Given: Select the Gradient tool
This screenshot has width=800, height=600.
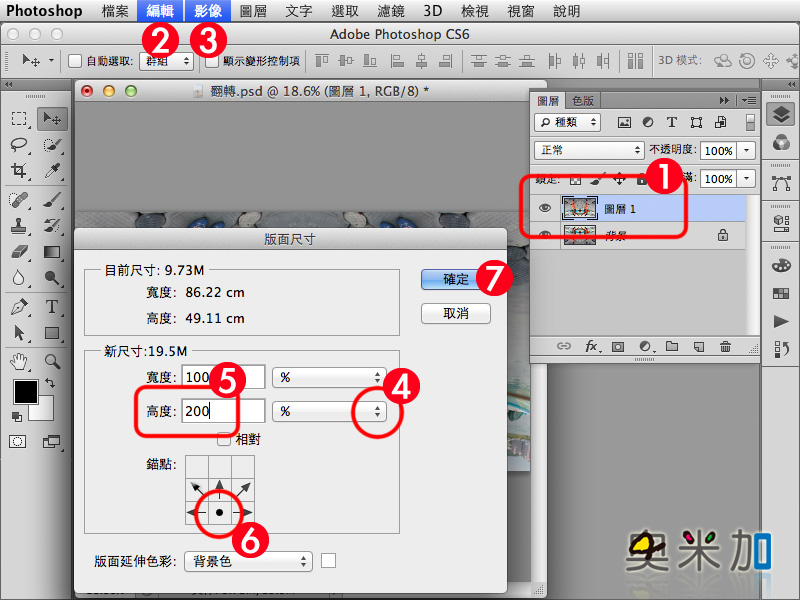Looking at the screenshot, I should pos(52,252).
